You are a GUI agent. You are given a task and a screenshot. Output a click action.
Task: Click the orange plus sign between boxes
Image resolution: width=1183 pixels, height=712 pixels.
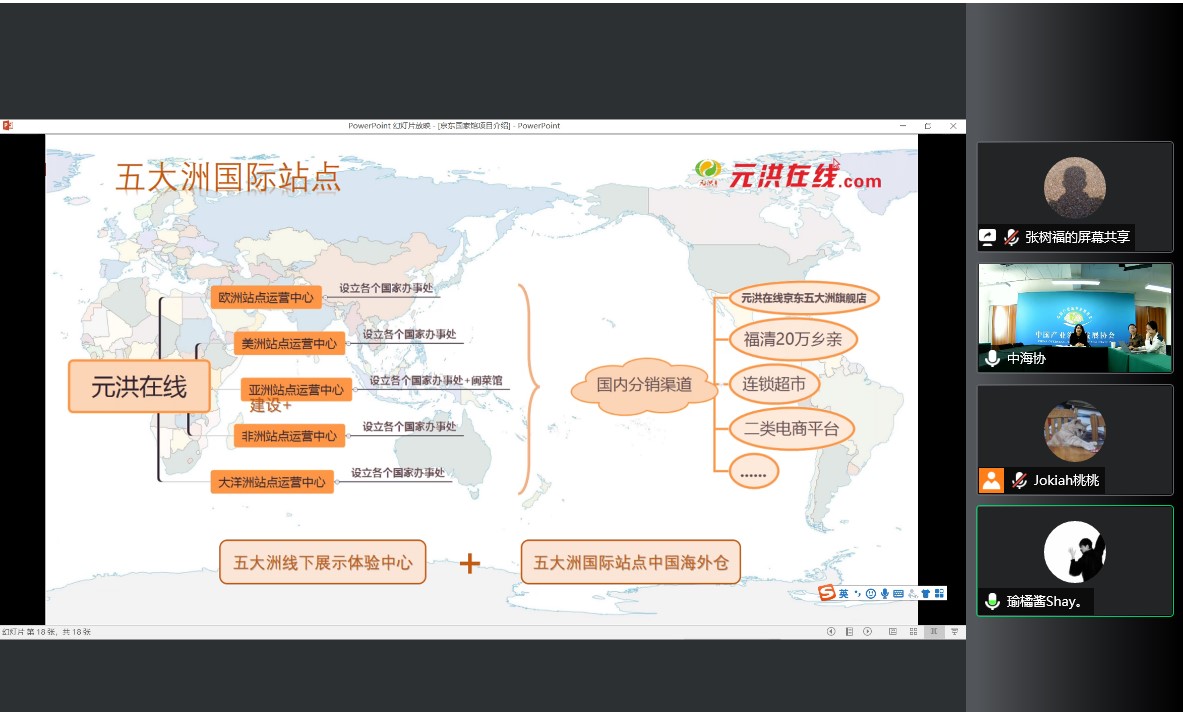pyautogui.click(x=470, y=563)
